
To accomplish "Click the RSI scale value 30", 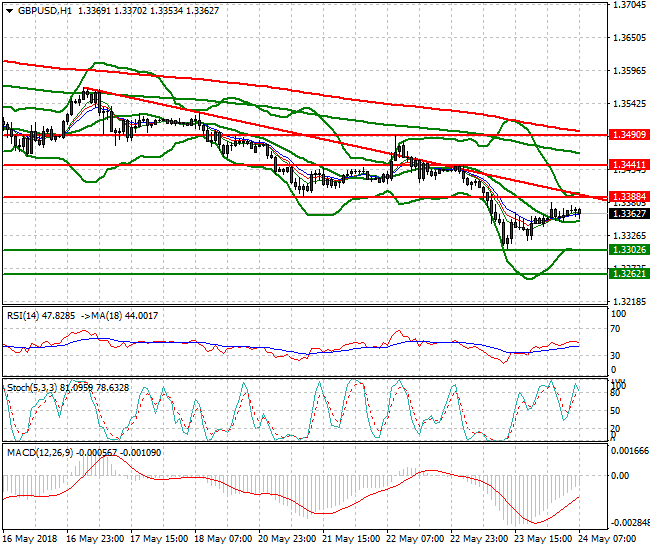I will tap(616, 356).
